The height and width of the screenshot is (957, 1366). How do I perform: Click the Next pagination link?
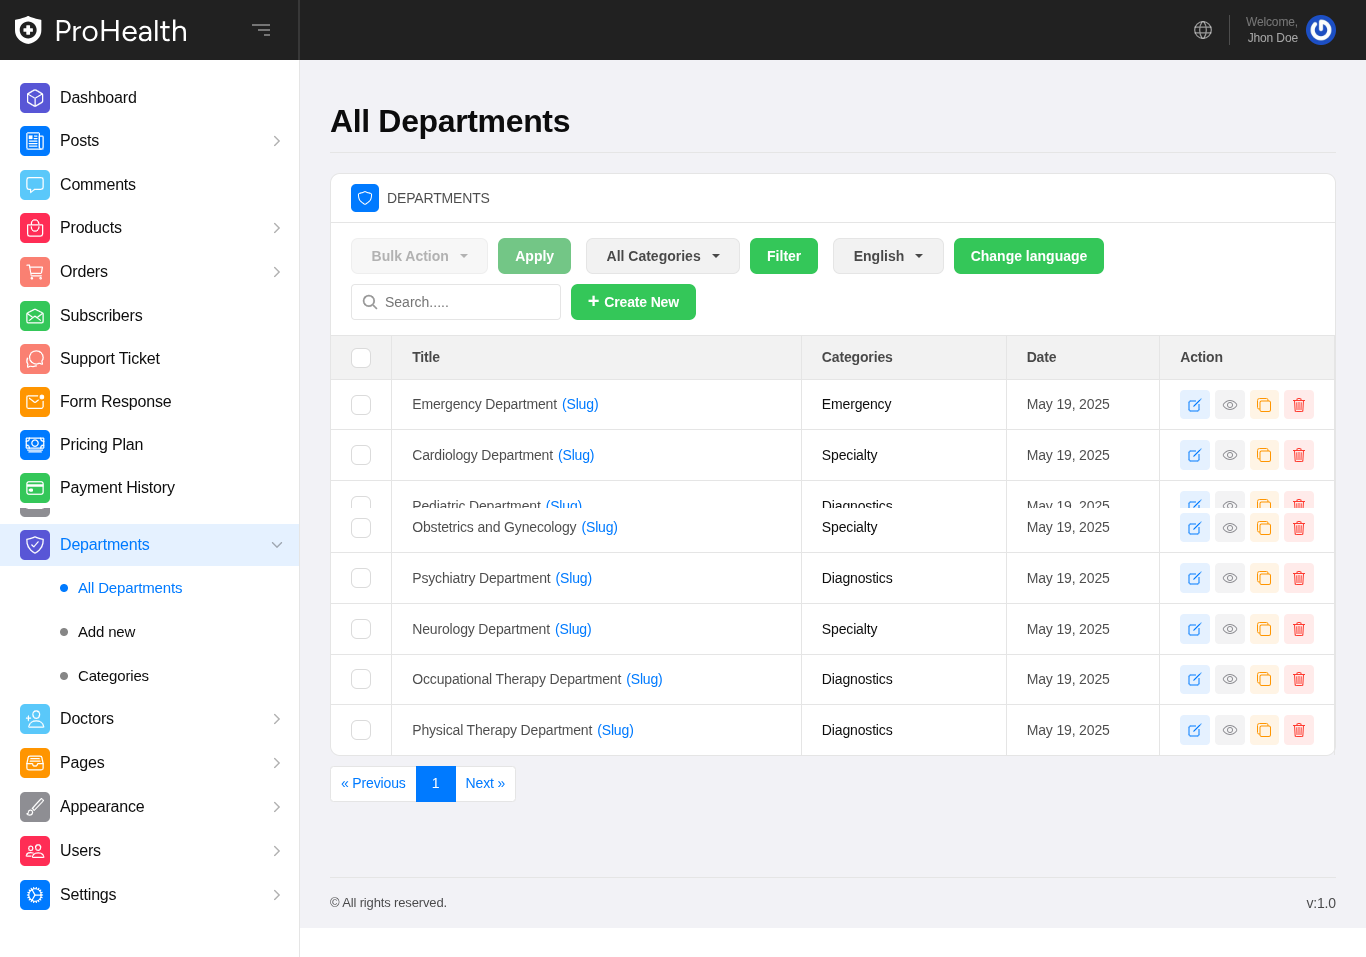(485, 784)
